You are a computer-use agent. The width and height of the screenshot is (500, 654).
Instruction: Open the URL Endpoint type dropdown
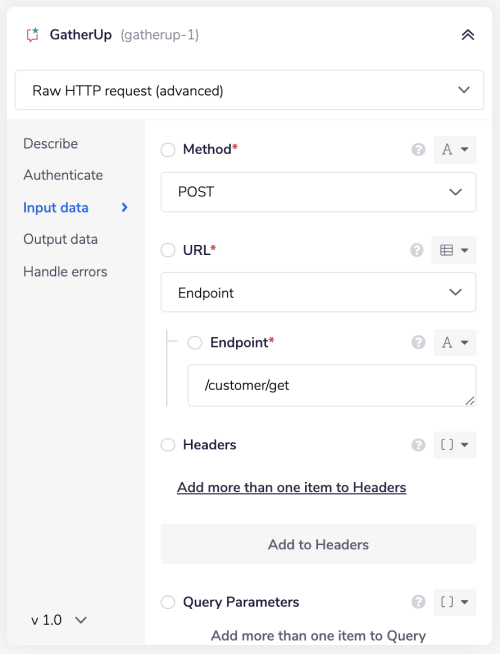click(318, 292)
